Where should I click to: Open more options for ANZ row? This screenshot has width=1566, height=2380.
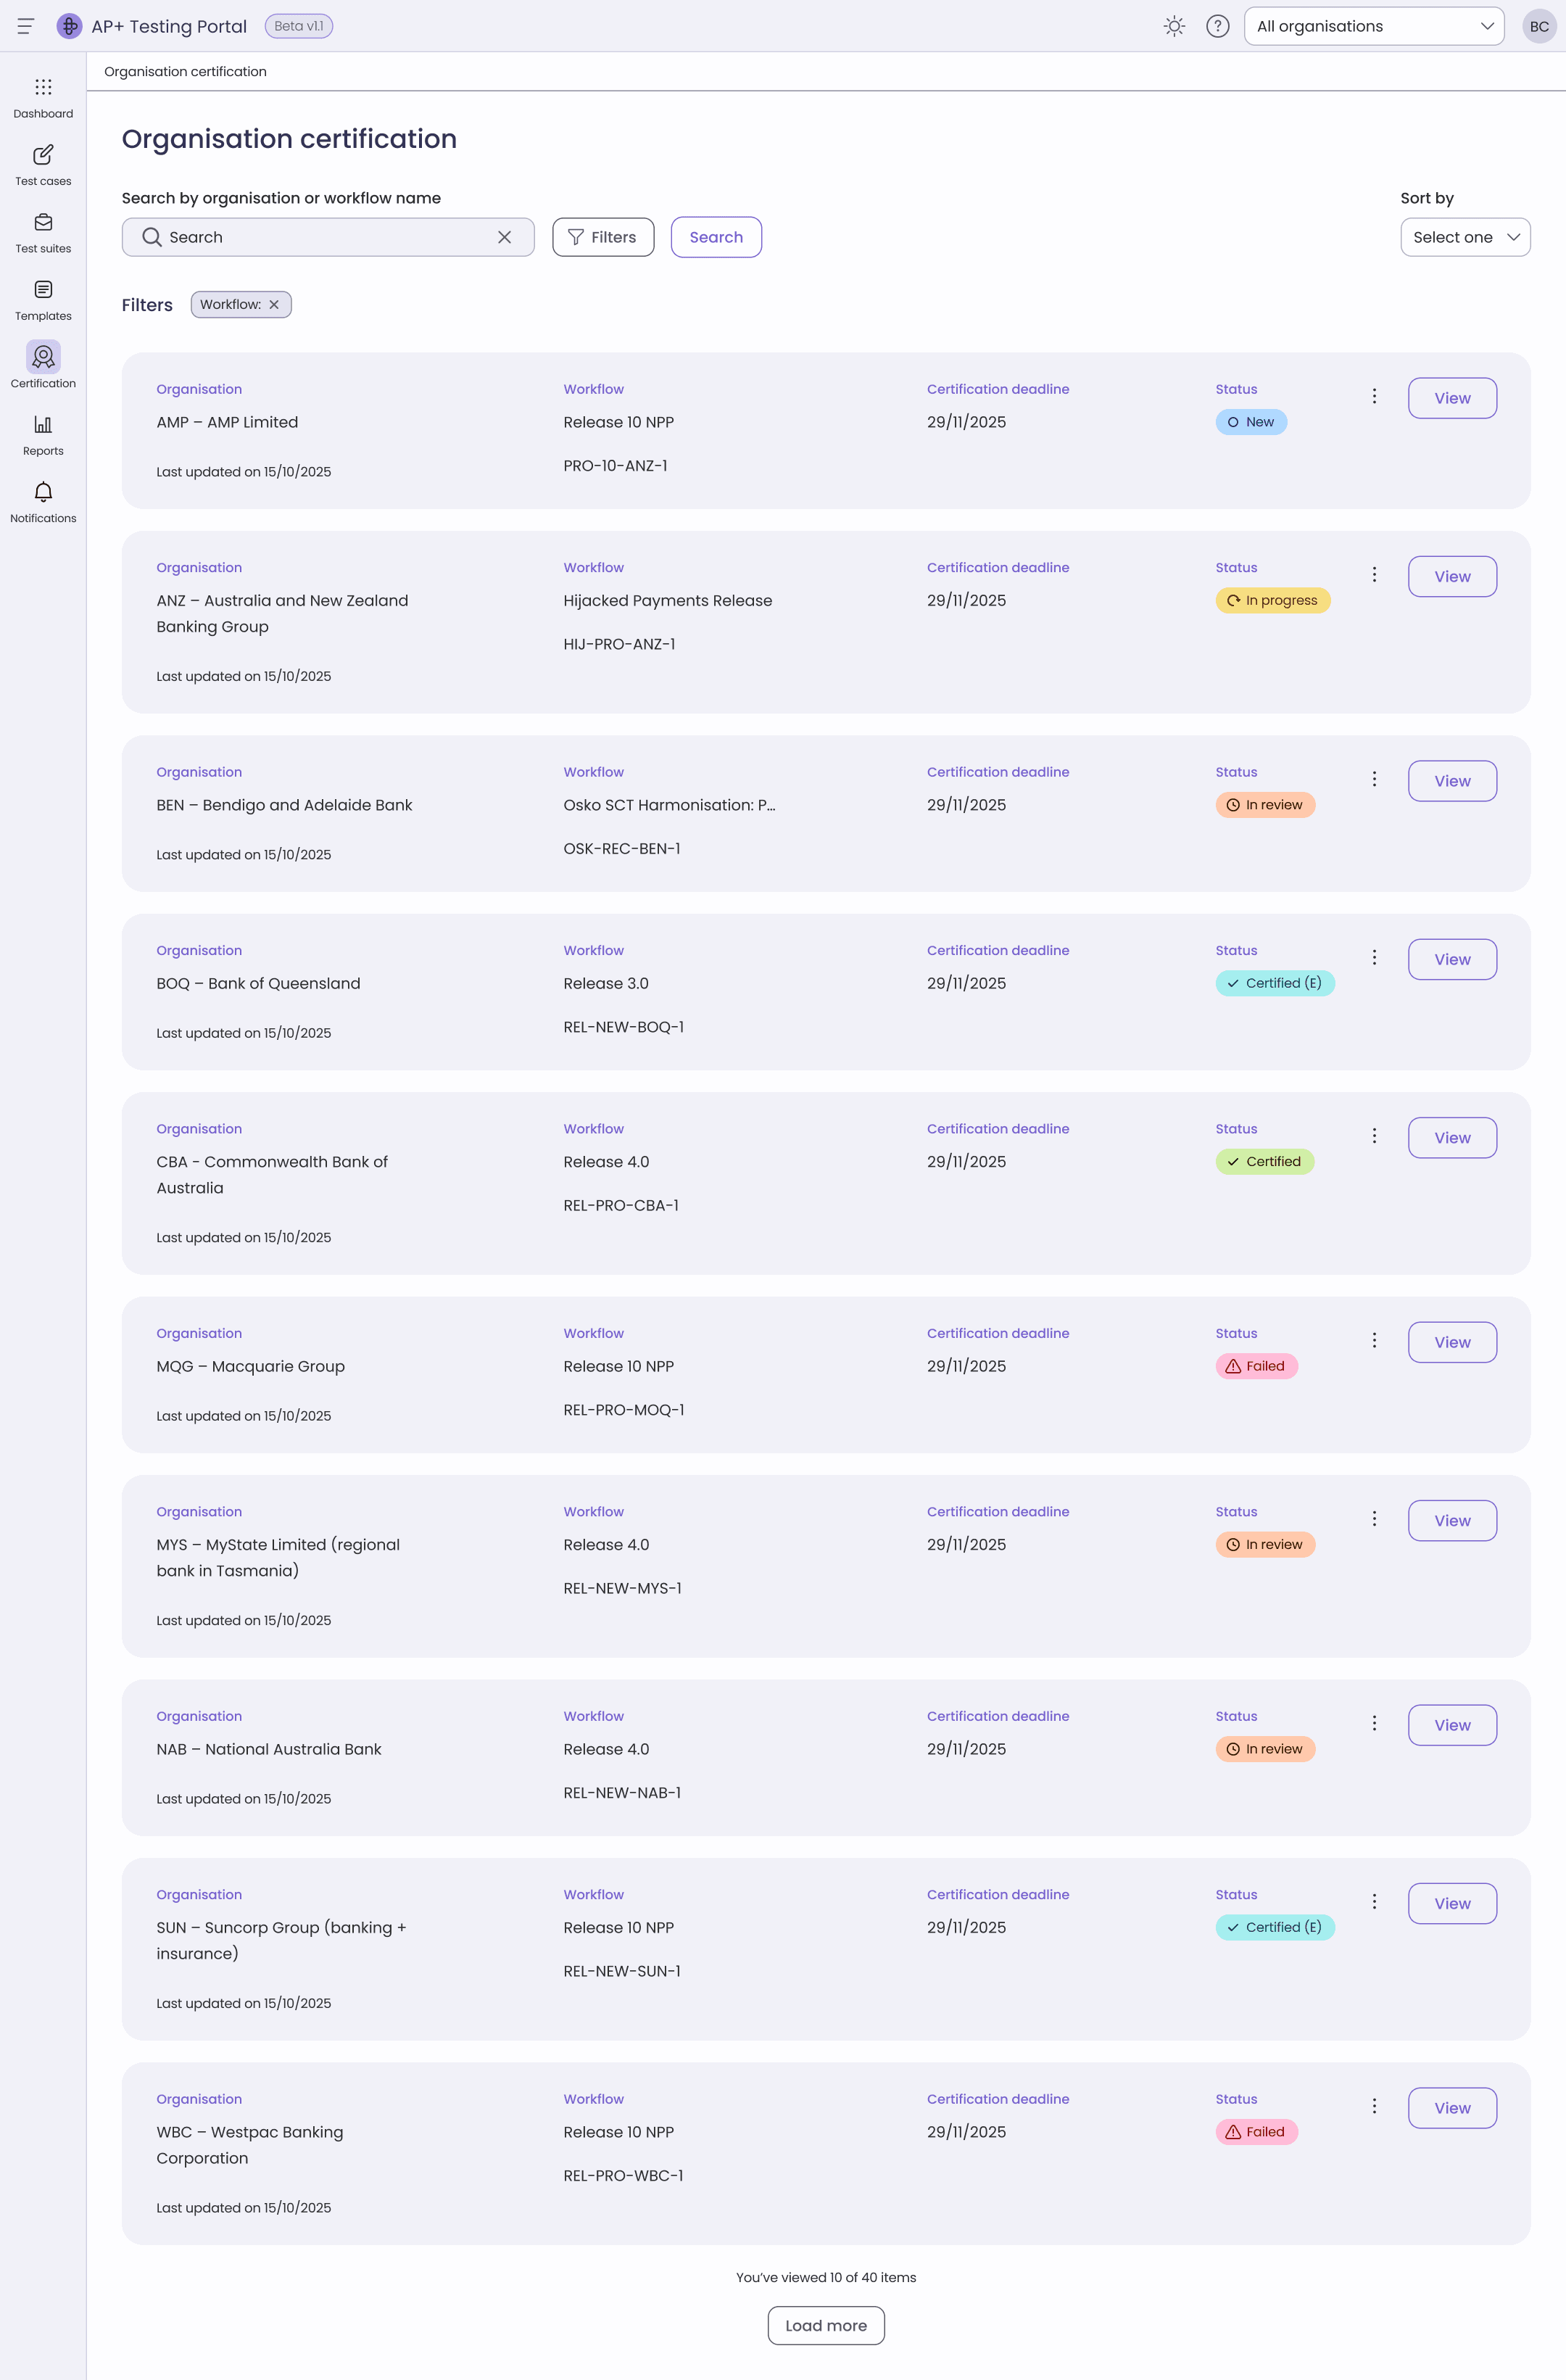tap(1374, 575)
